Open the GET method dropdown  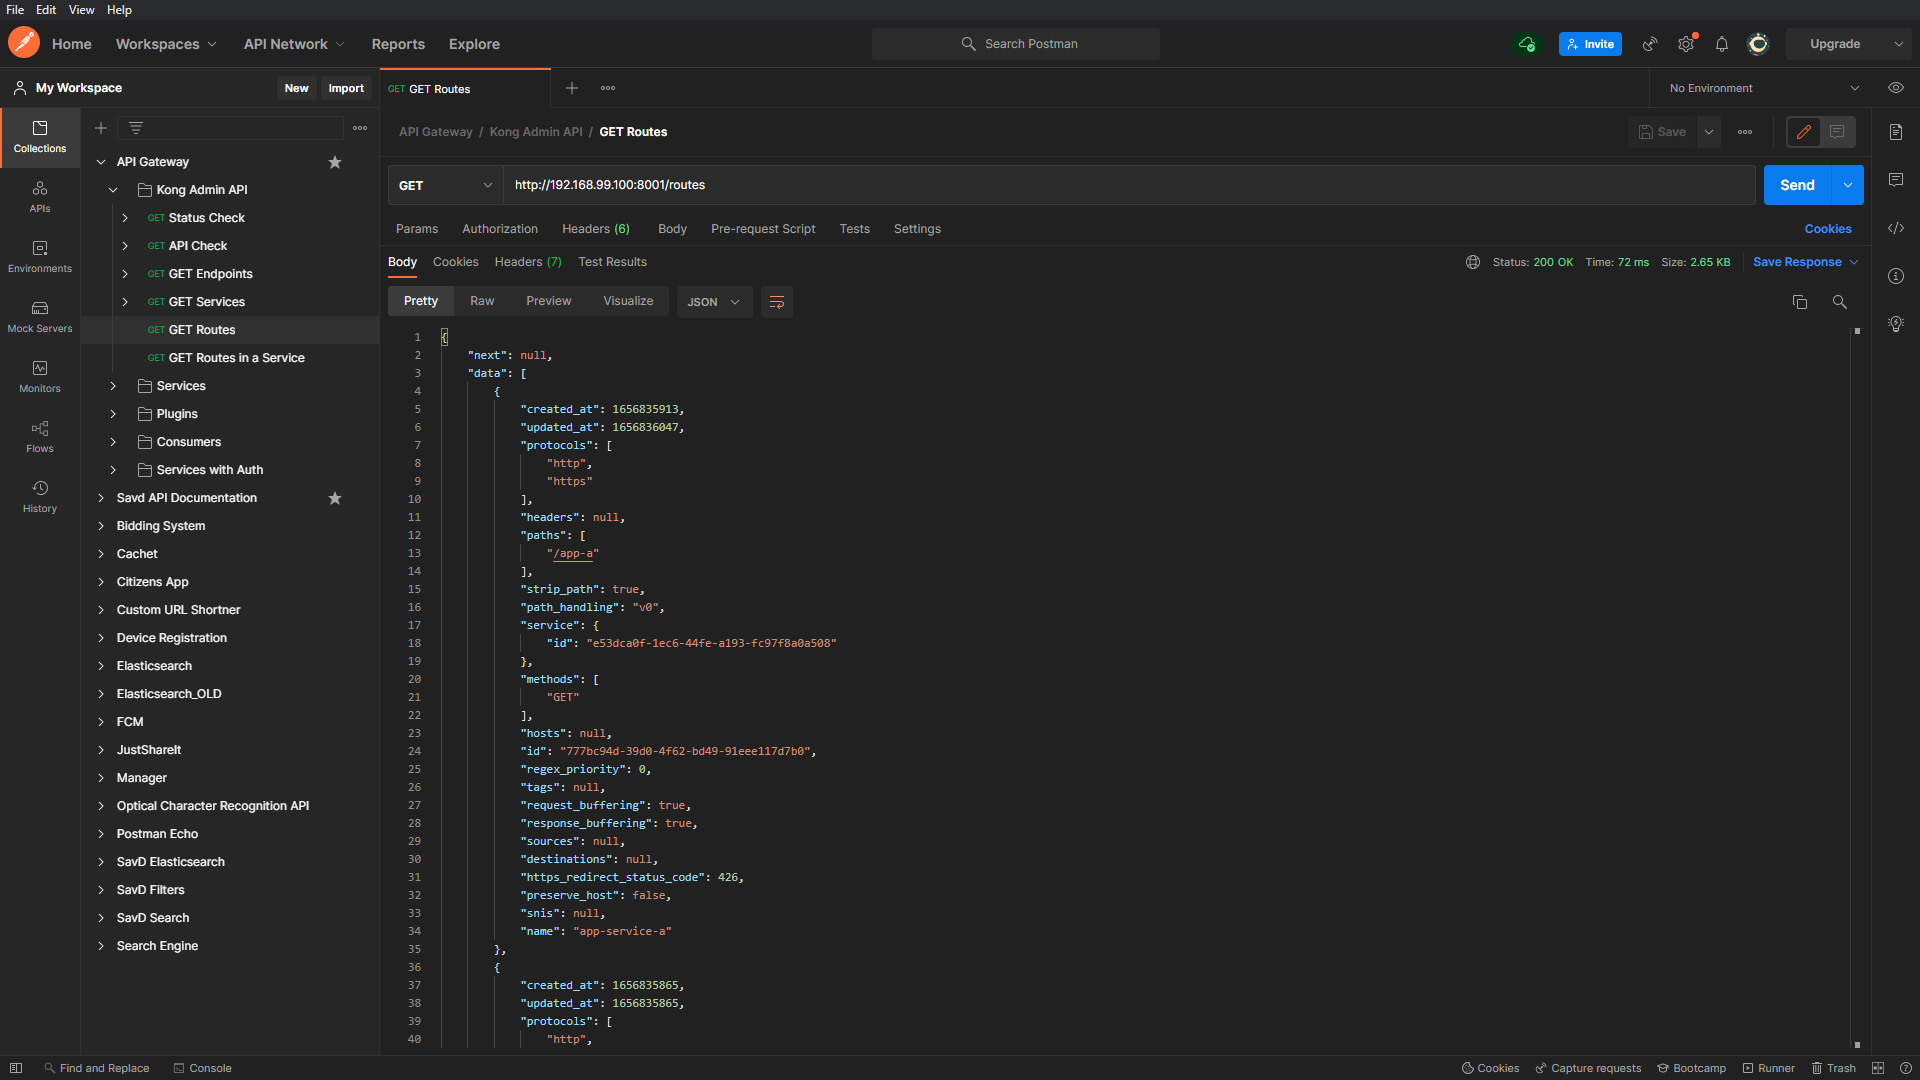pos(445,185)
